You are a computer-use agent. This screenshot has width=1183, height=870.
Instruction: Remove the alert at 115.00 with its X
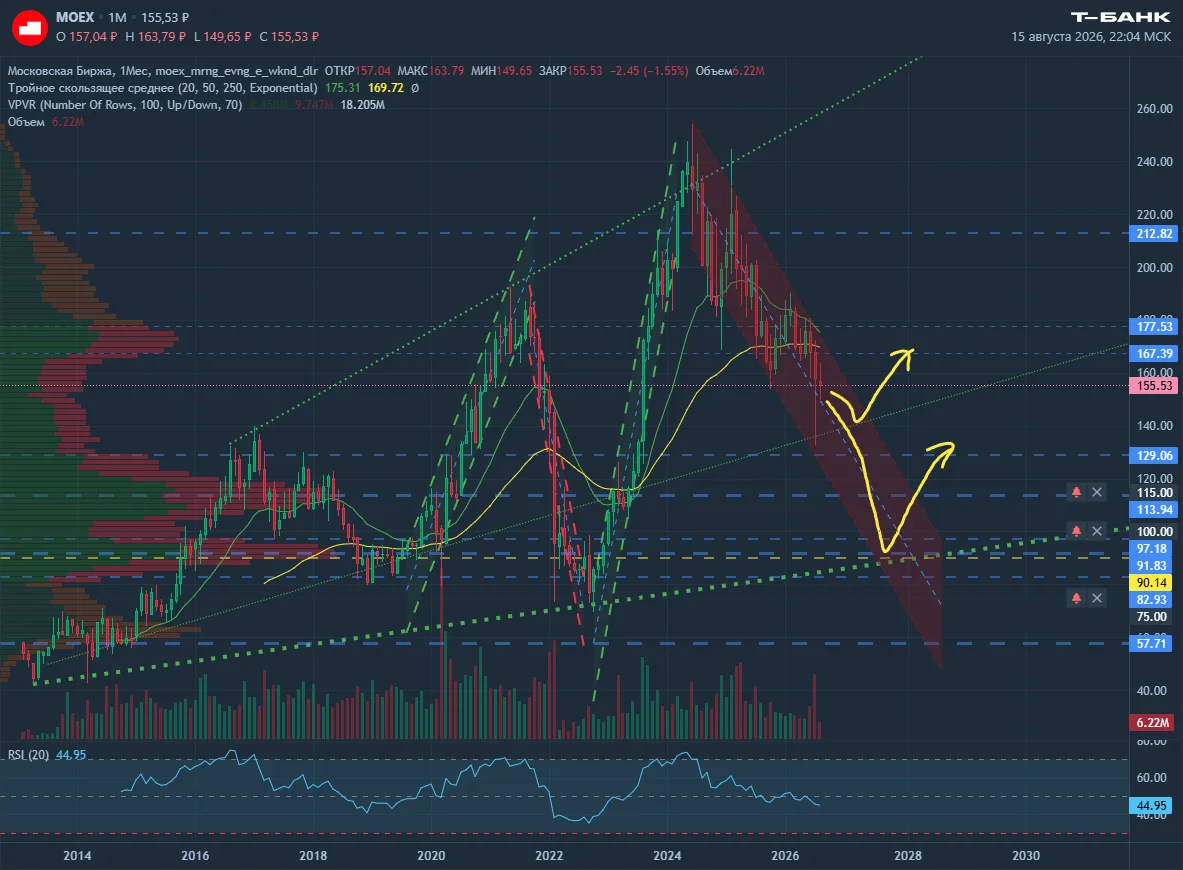point(1097,493)
